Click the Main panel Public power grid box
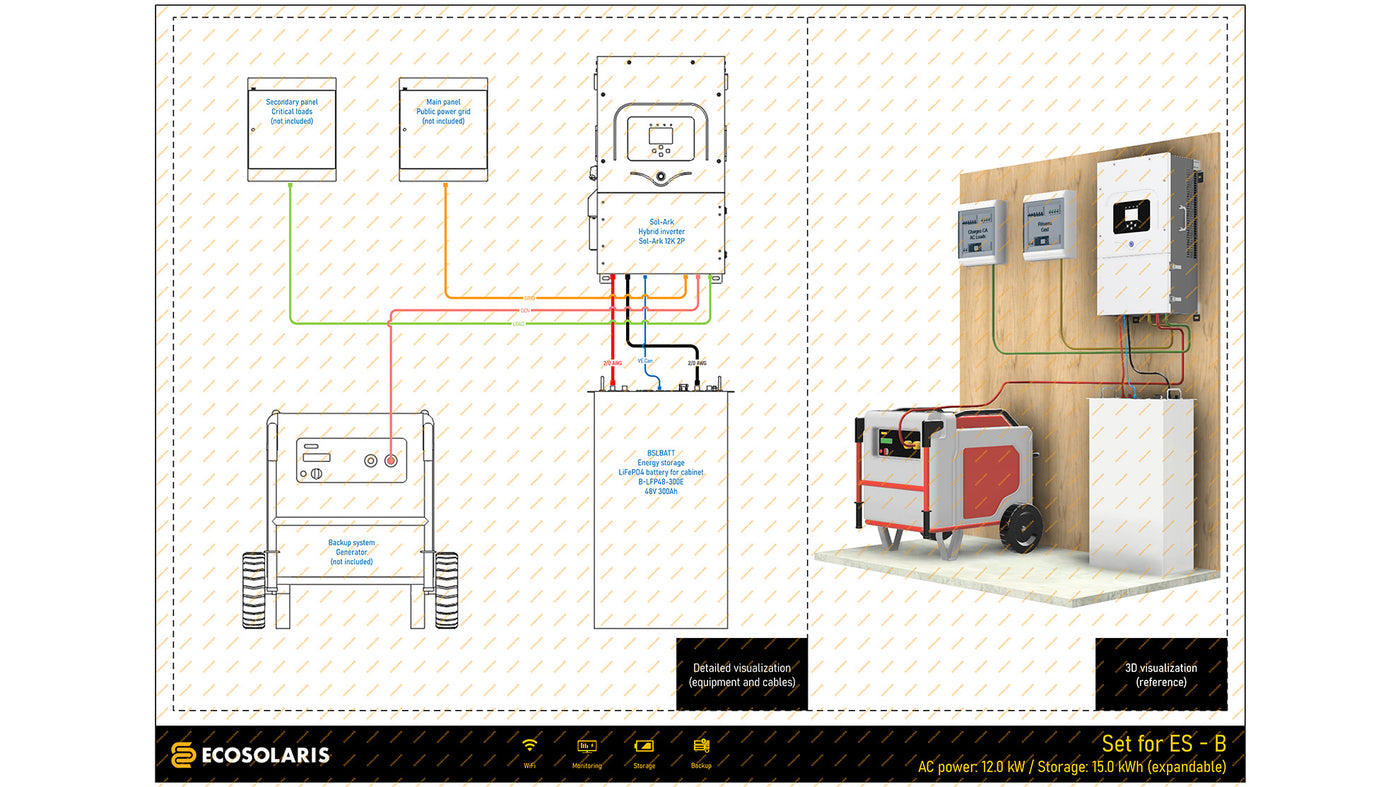Screen dimensions: 1400x787 (x=443, y=128)
